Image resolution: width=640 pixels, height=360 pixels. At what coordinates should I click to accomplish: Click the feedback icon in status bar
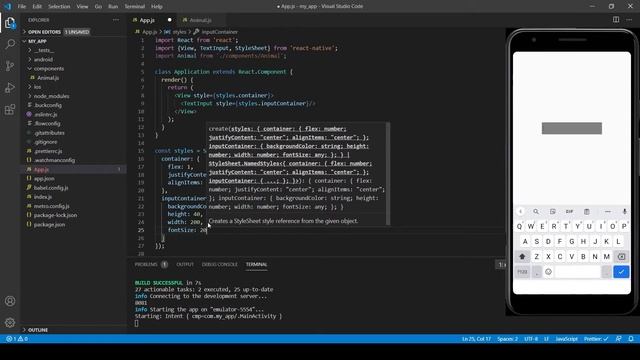click(x=619, y=339)
